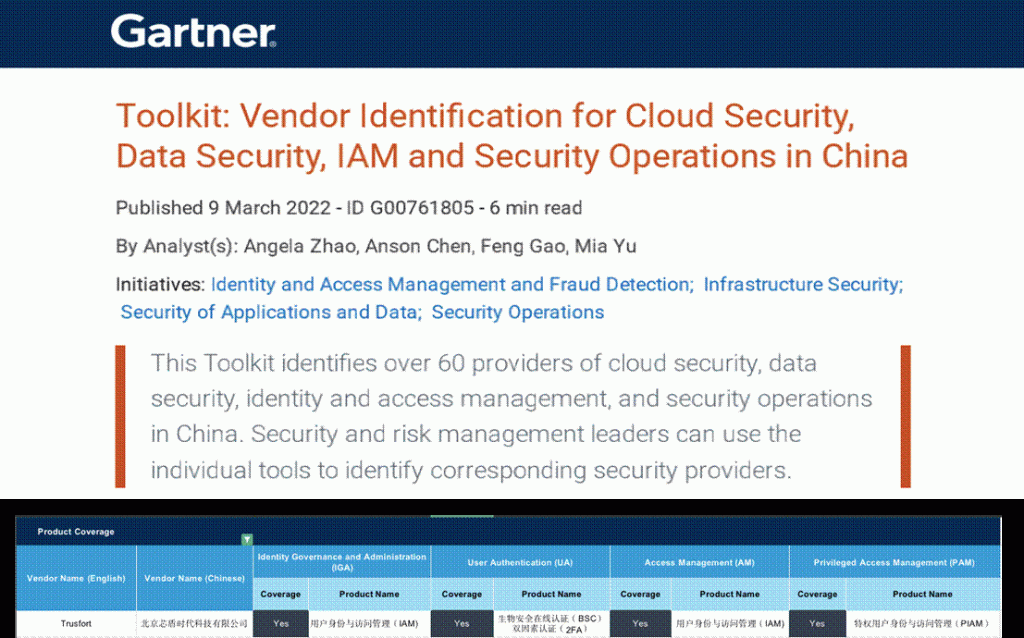Select the Yes cell under AM coverage
Viewport: 1024px width, 638px height.
tap(640, 624)
